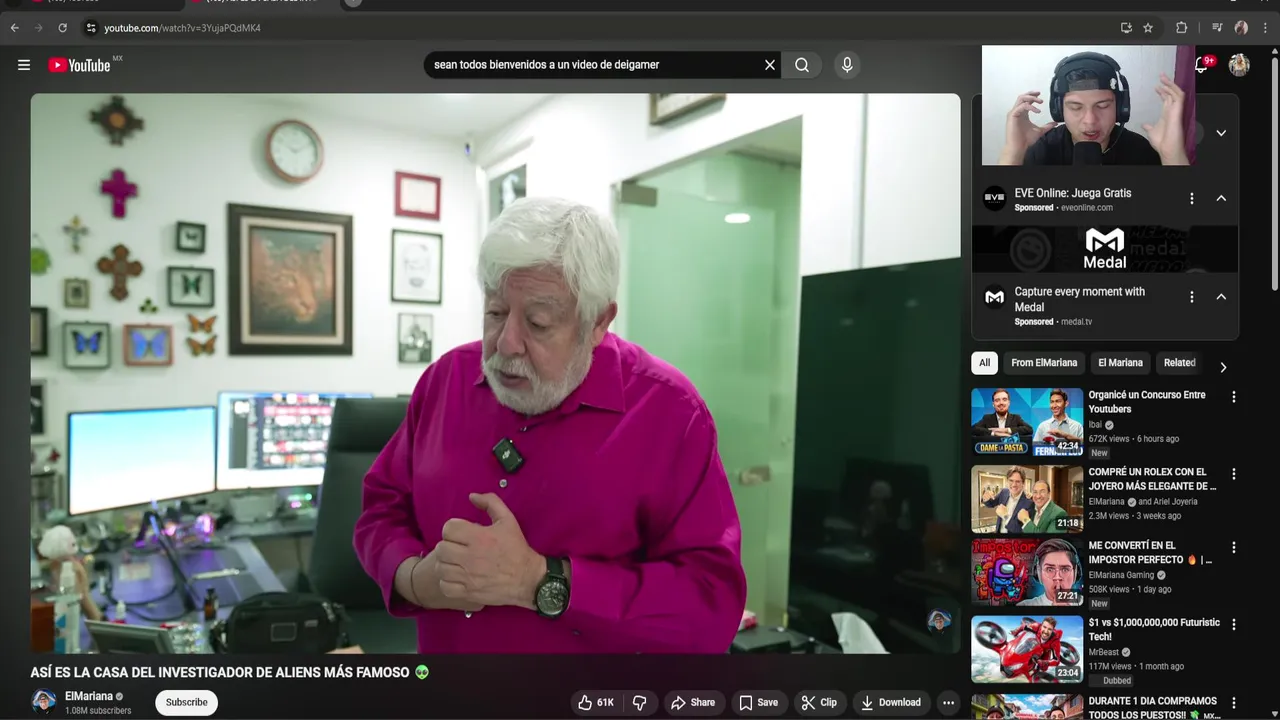Screen dimensions: 1280x720
Task: Click the channel watermark in the video
Action: tap(939, 621)
